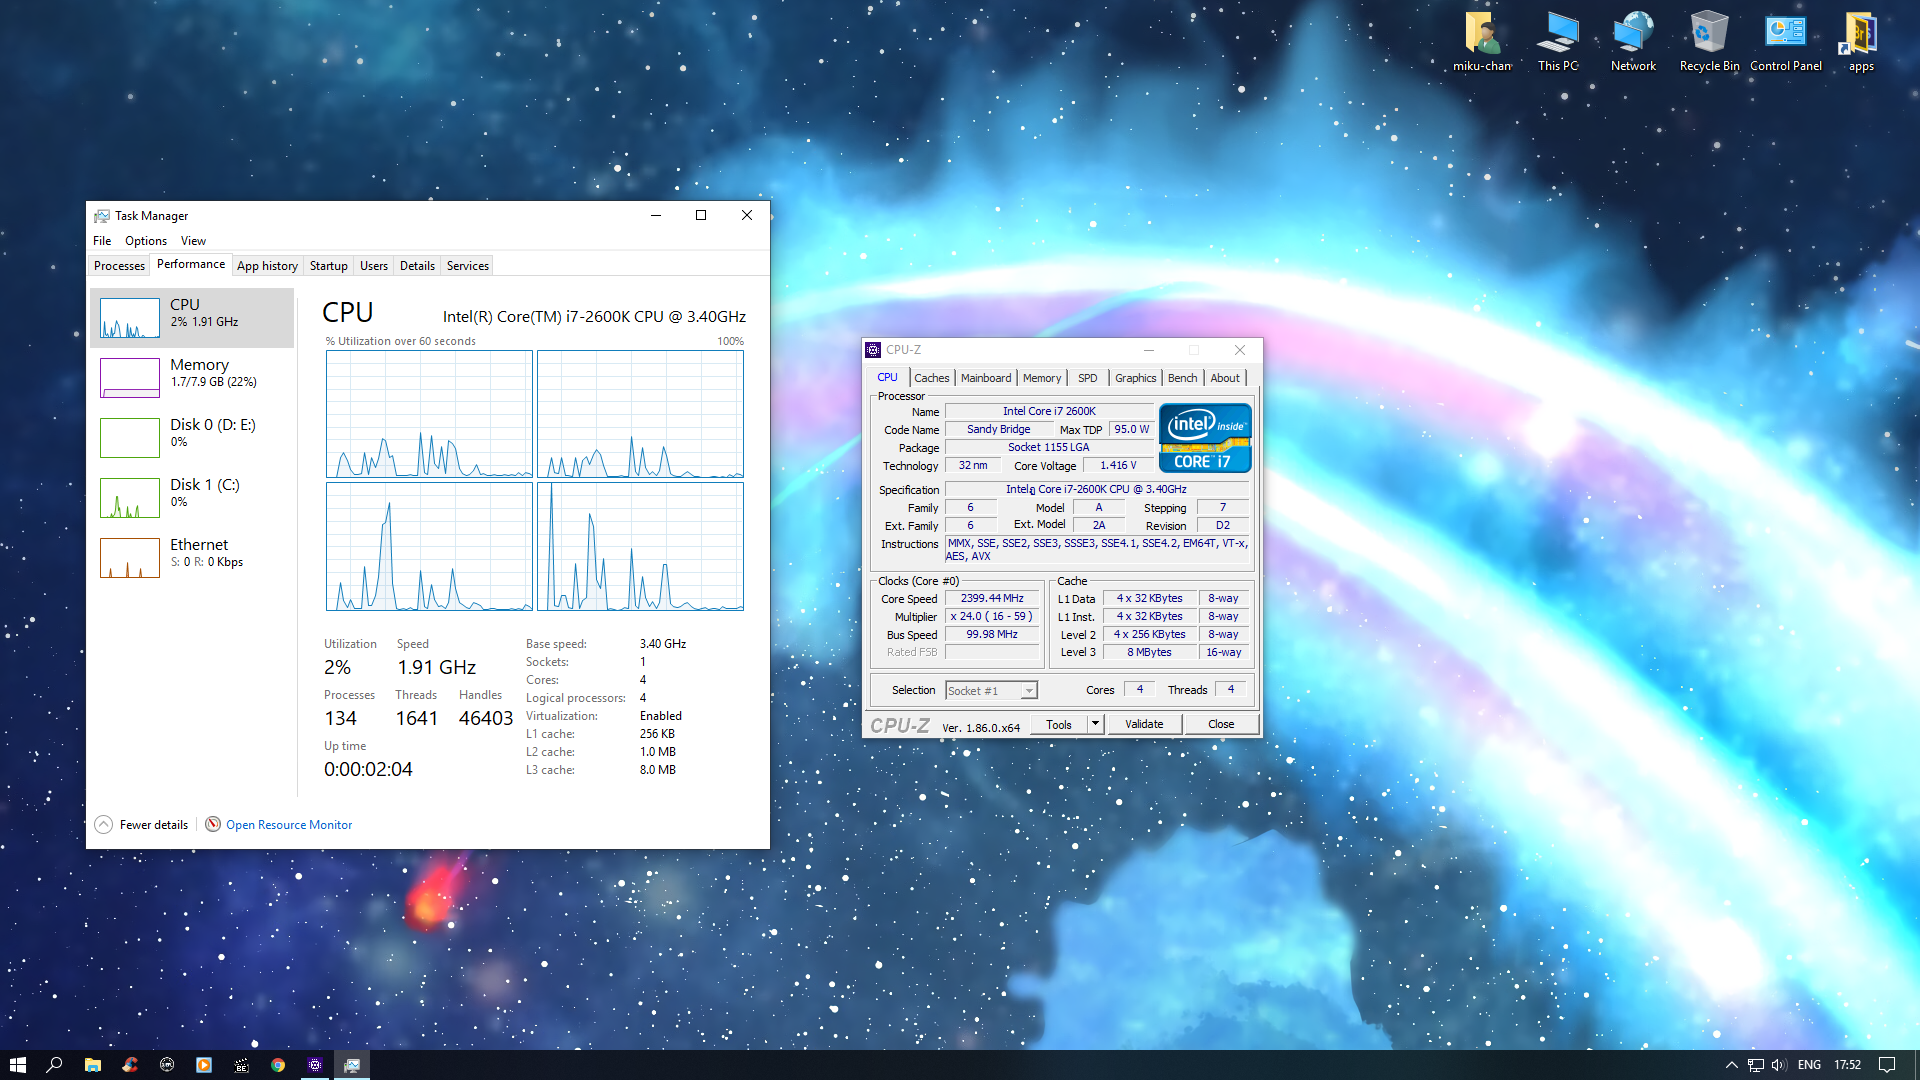Open the 17:52 clock flyout

pos(1847,1065)
